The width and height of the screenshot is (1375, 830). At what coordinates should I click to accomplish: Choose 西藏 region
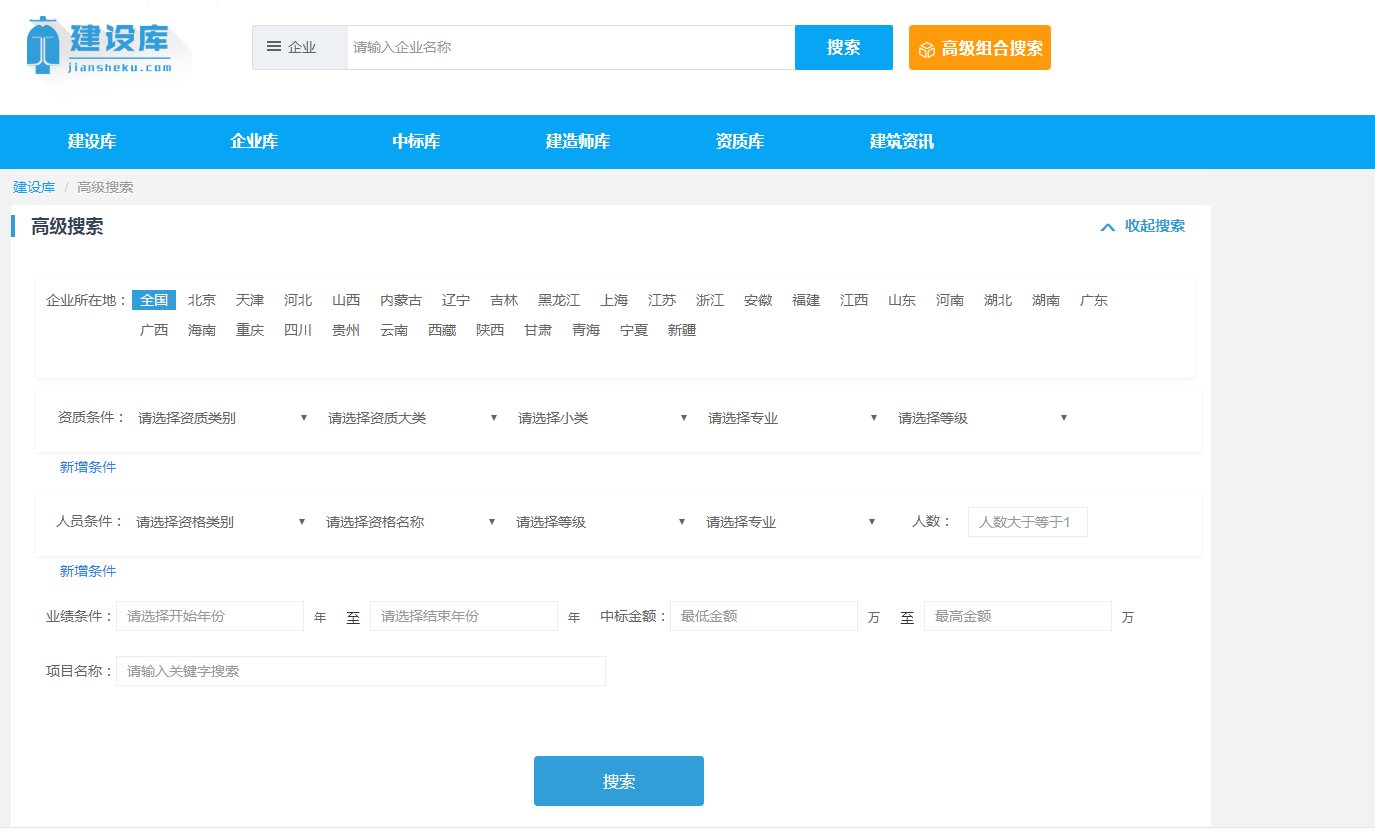click(442, 330)
